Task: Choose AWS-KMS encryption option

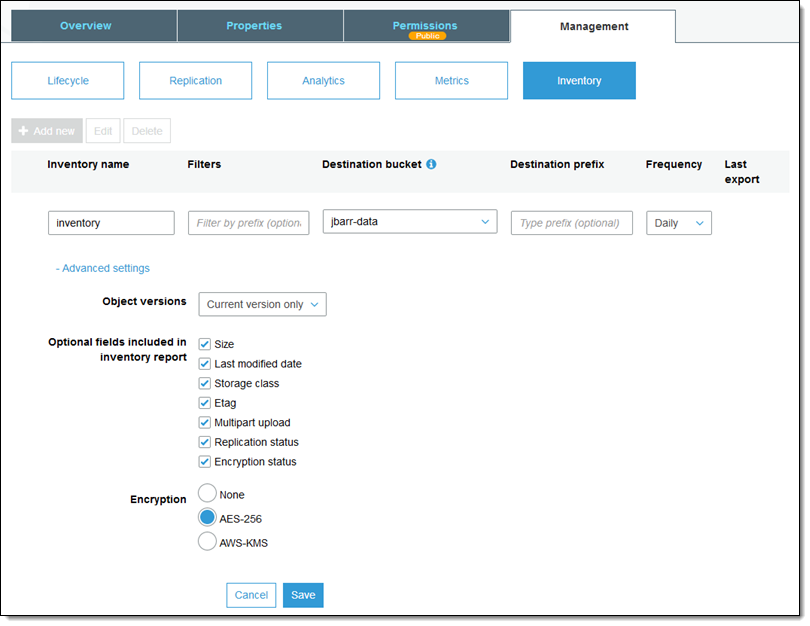Action: point(207,542)
